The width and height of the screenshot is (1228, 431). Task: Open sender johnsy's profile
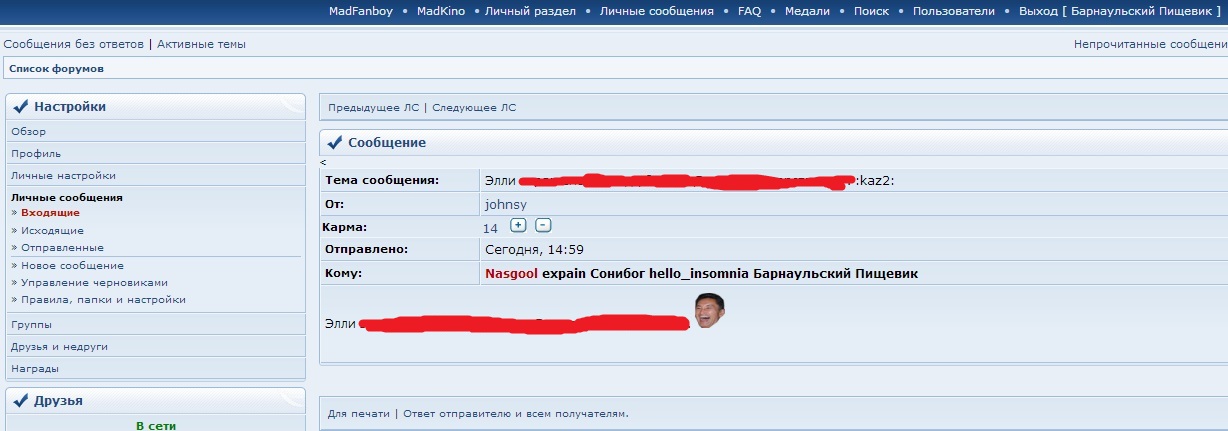coord(503,204)
